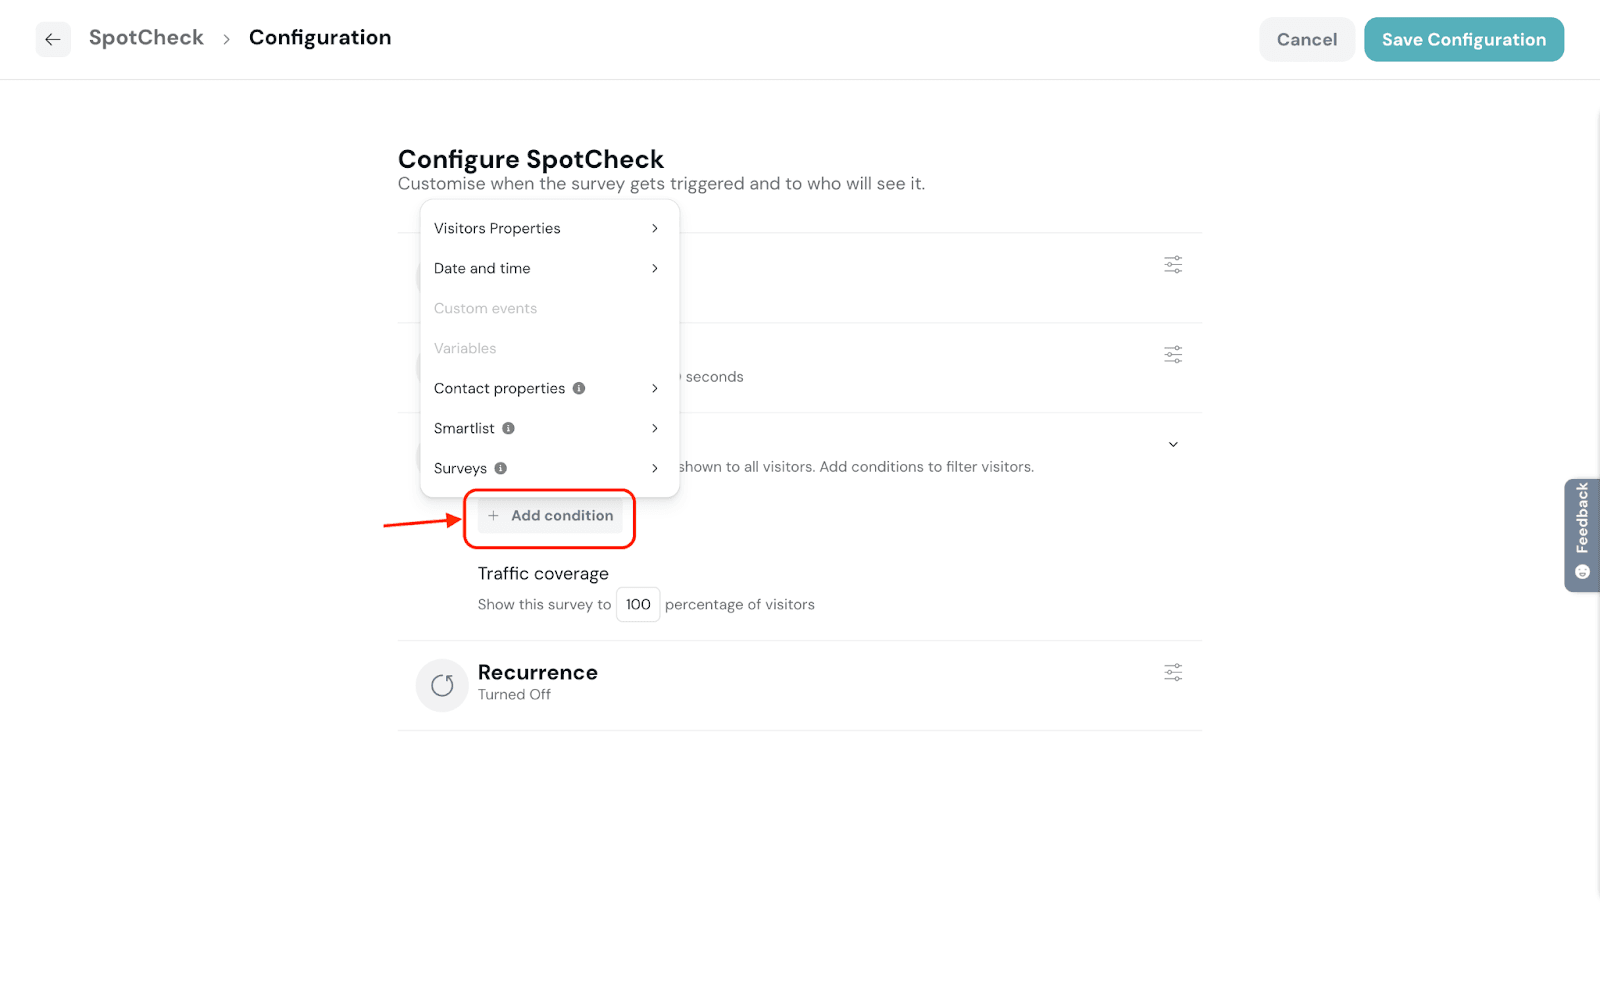This screenshot has width=1600, height=1000.
Task: Collapse the visitor conditions section chevron
Action: (1173, 445)
